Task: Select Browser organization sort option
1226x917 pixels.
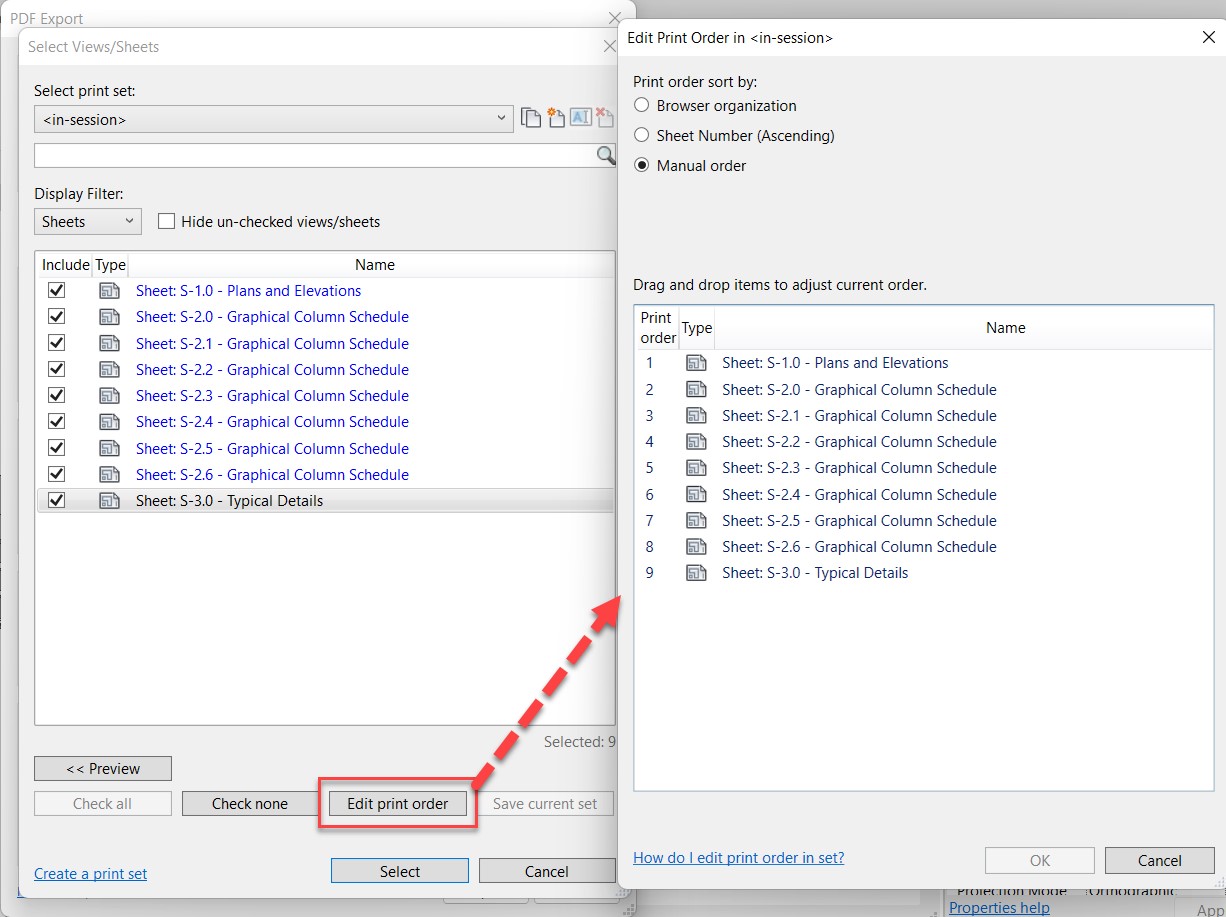Action: coord(642,106)
